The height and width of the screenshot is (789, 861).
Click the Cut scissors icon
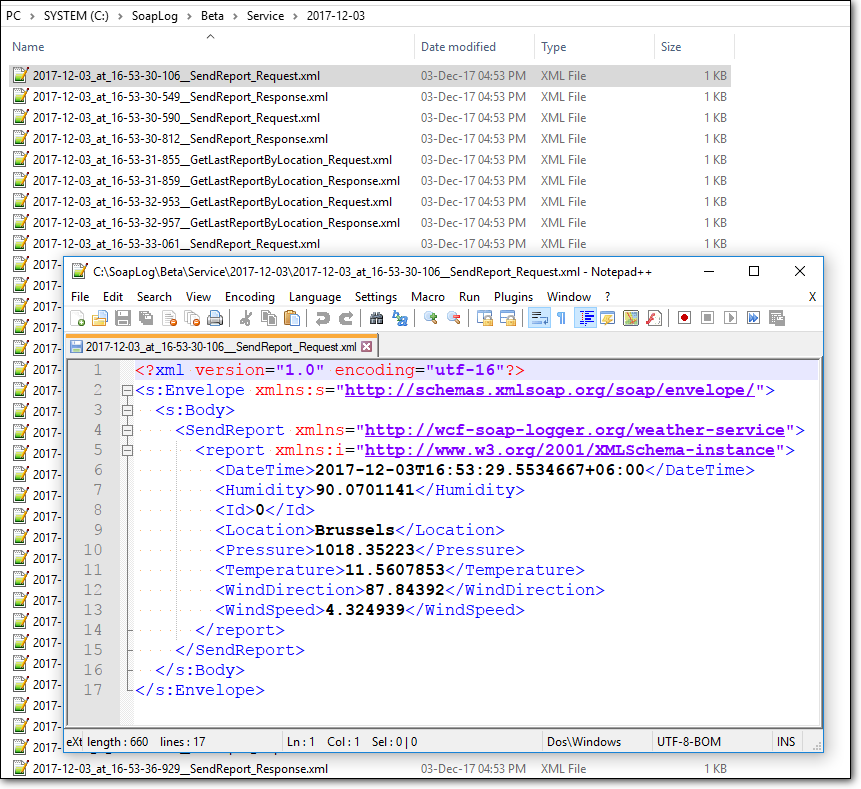point(245,319)
